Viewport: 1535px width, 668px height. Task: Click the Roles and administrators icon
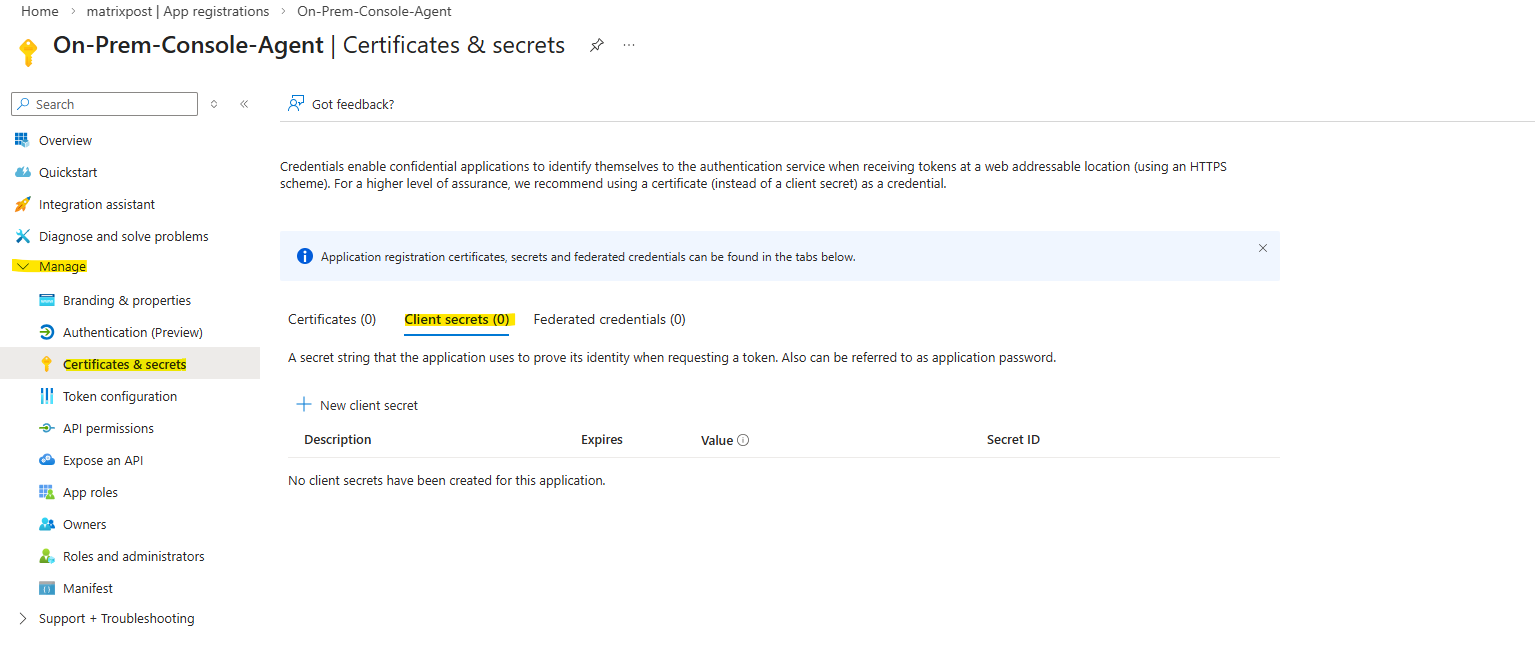pyautogui.click(x=46, y=556)
